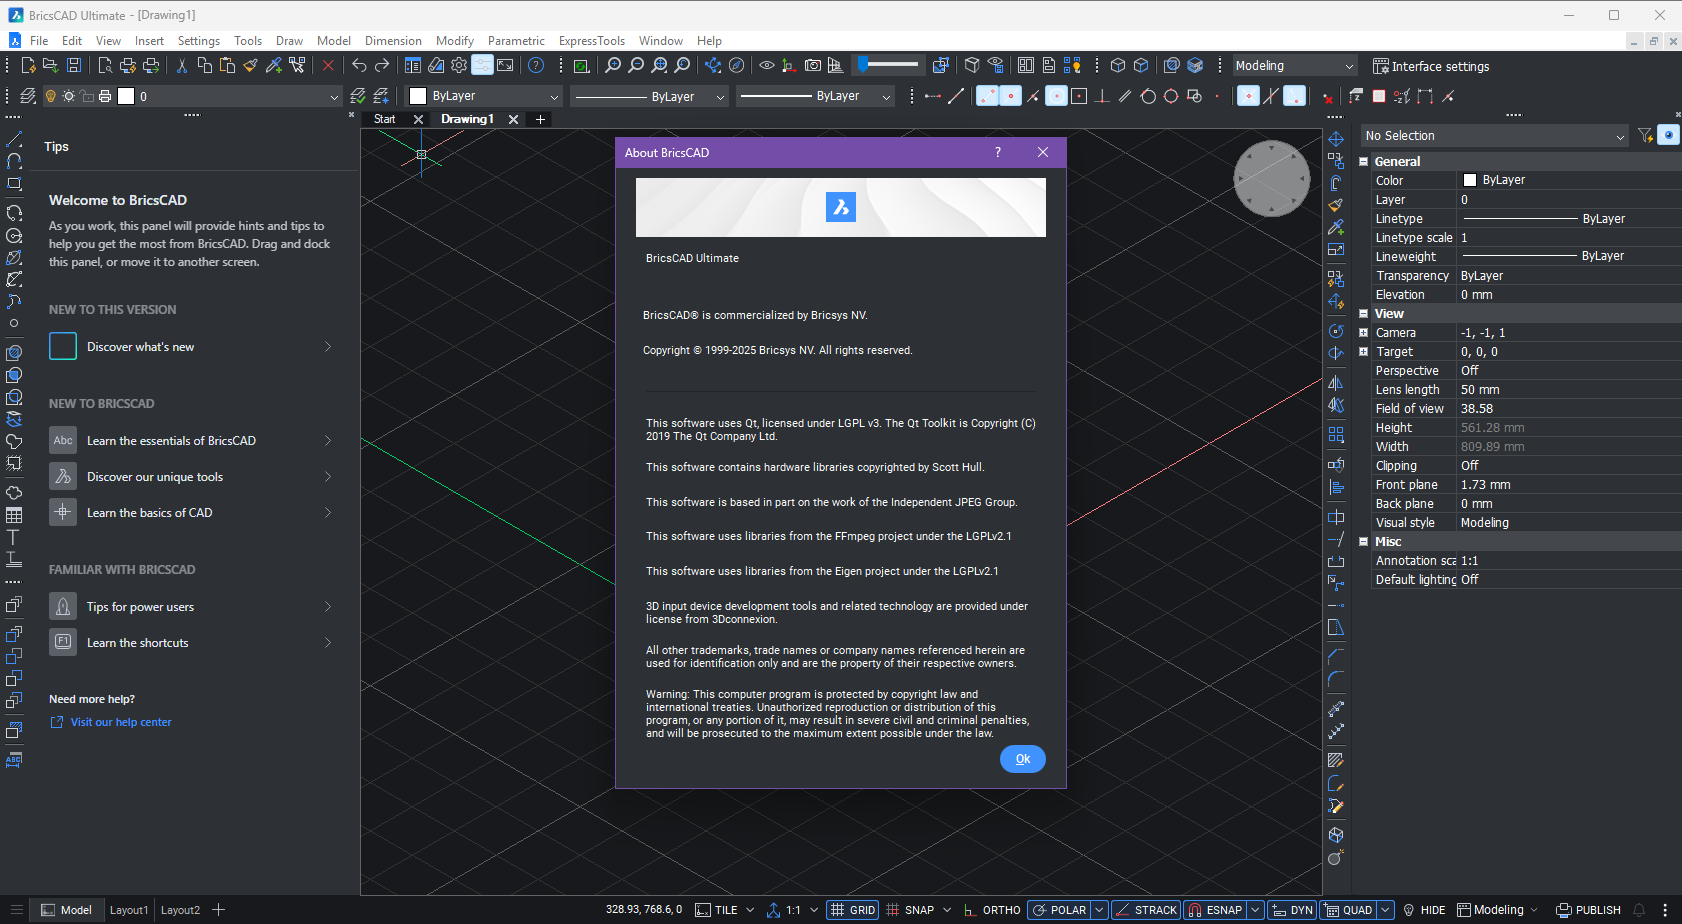Open the Help question-mark toolbar icon

pos(536,66)
